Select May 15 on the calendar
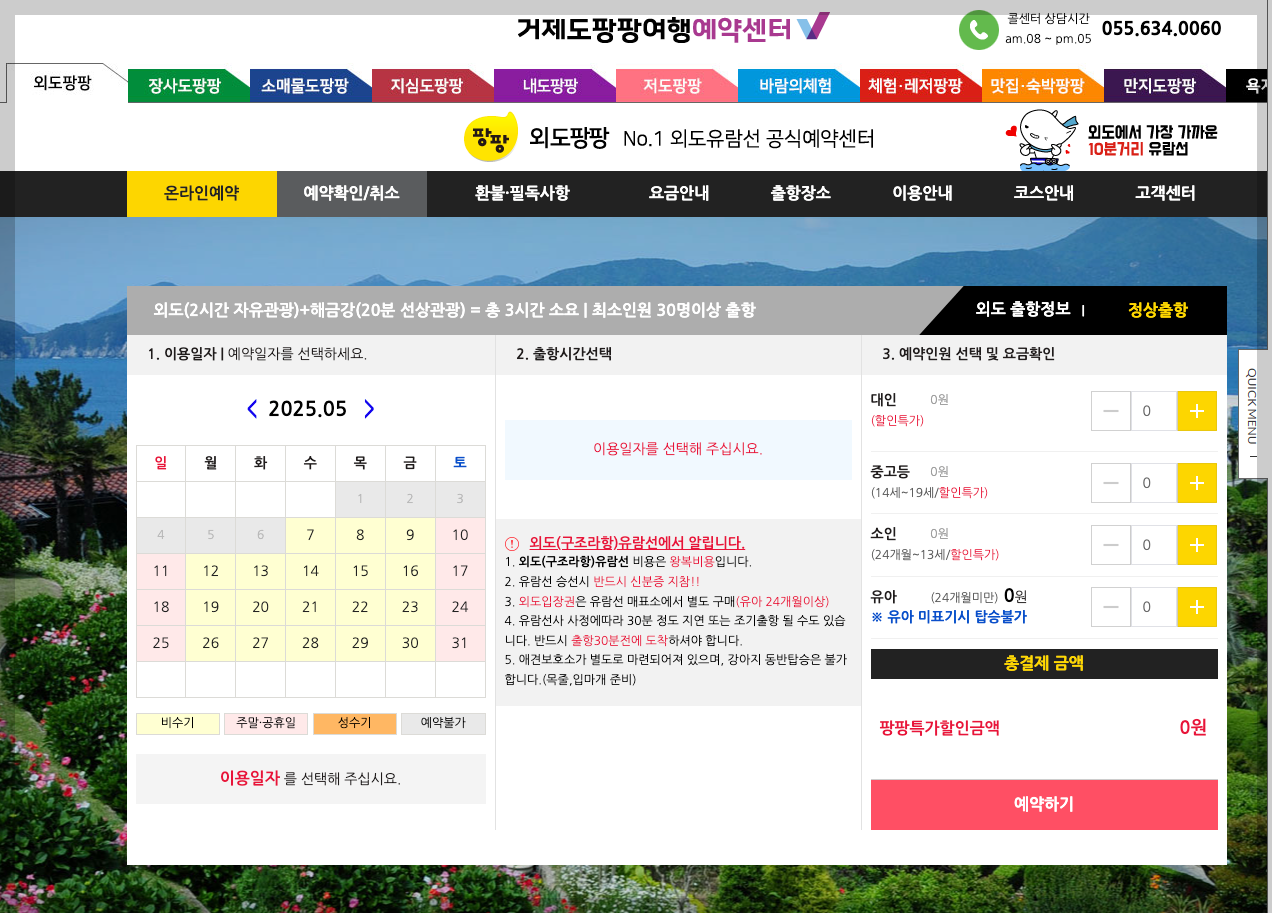This screenshot has width=1272, height=913. (x=360, y=571)
